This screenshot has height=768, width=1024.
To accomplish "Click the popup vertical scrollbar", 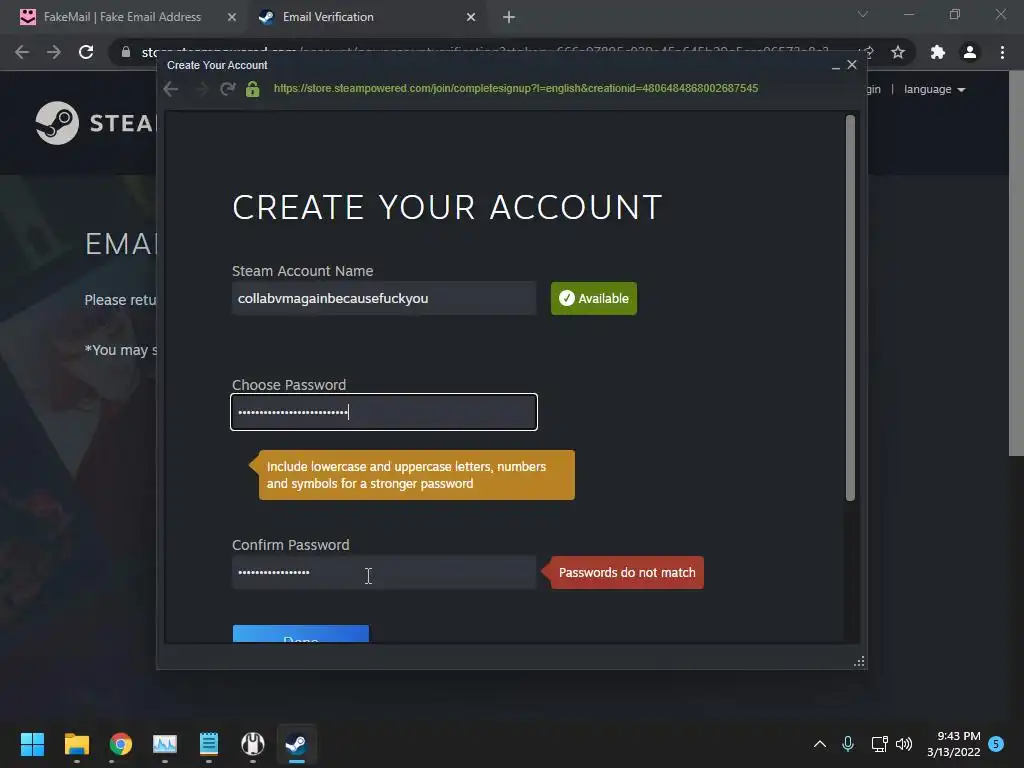I will coord(850,308).
